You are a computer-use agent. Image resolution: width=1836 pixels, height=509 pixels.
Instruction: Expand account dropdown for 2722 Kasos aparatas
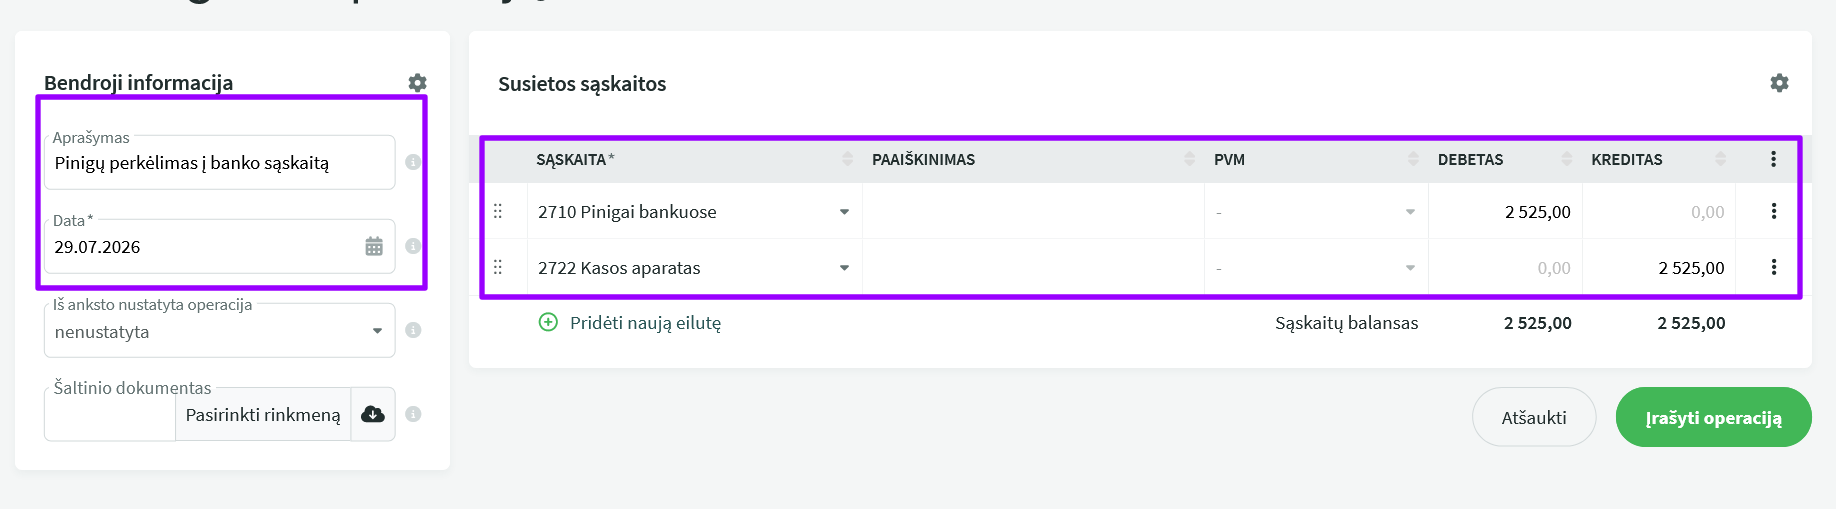[844, 268]
